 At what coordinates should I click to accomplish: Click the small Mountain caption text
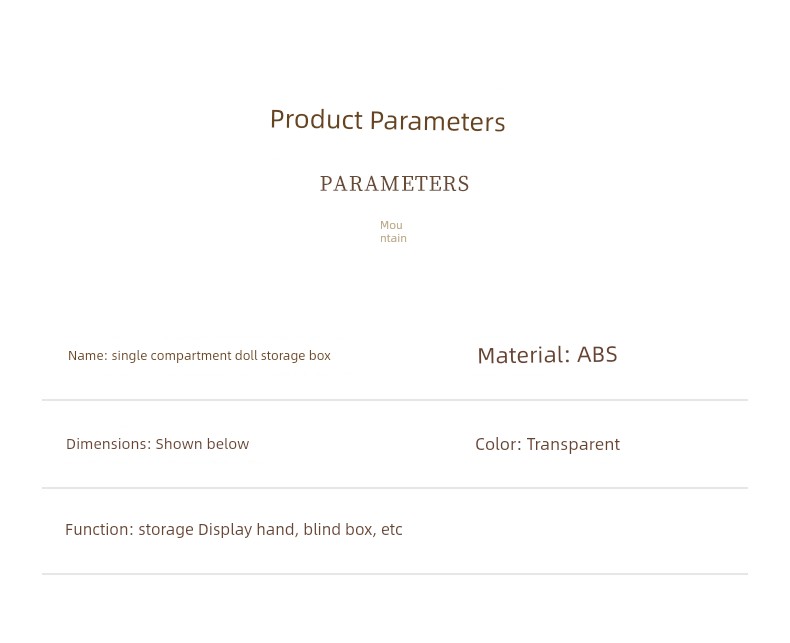pyautogui.click(x=393, y=232)
